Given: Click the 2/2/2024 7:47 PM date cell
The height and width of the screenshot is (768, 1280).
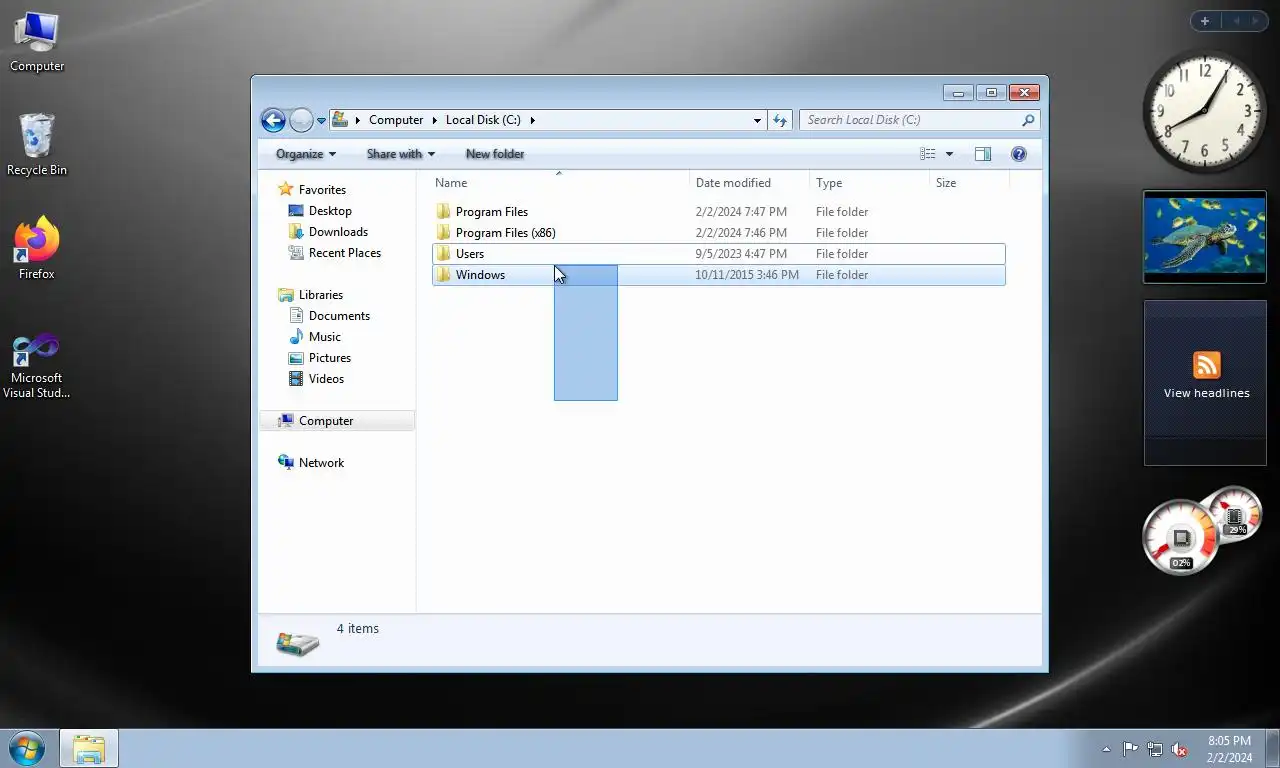Looking at the screenshot, I should (741, 212).
